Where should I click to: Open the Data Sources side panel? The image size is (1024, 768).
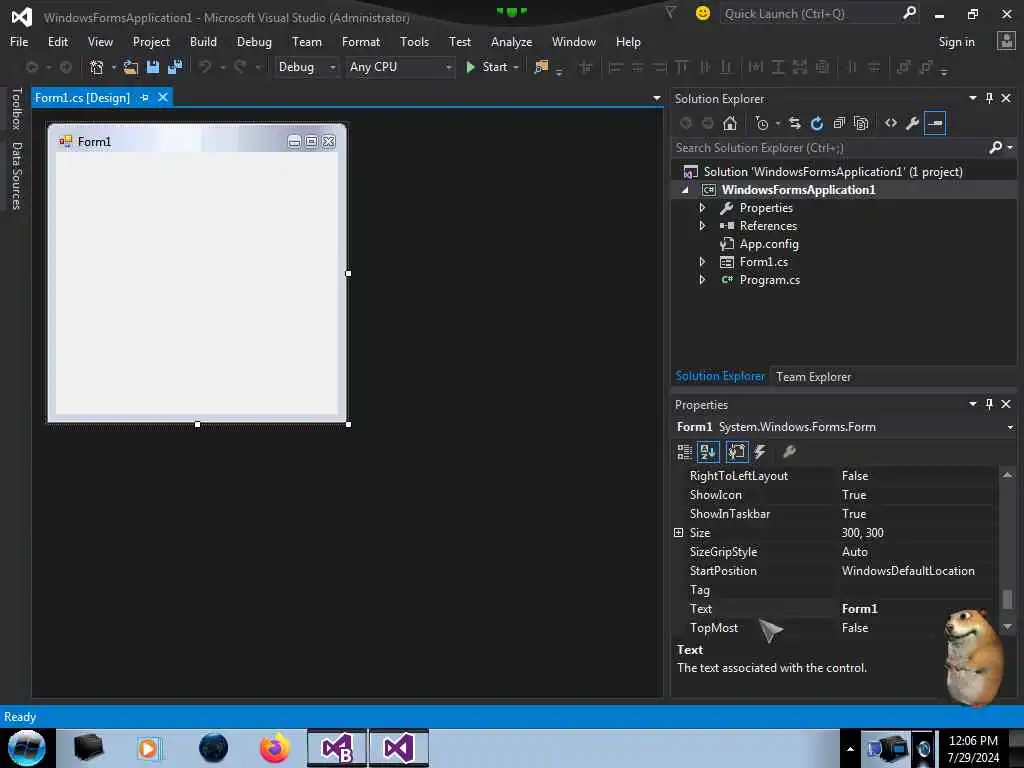tap(17, 176)
